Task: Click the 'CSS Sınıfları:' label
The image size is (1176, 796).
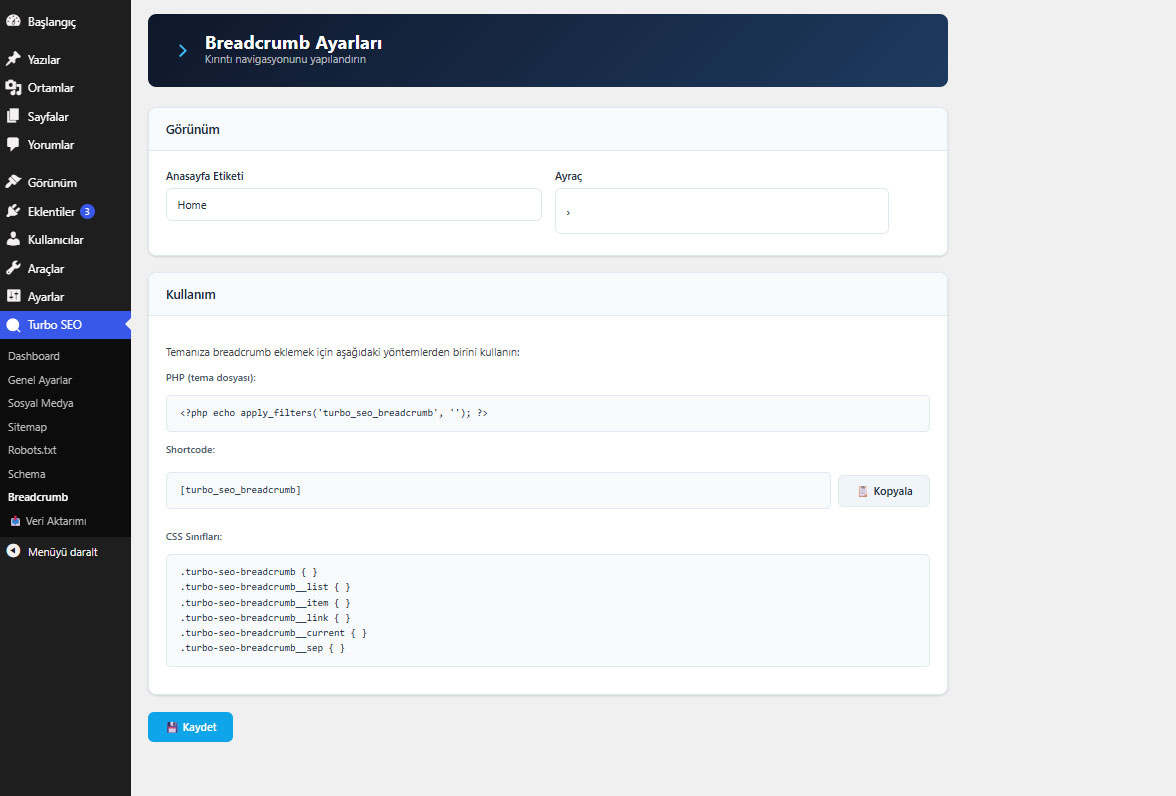Action: pyautogui.click(x=194, y=537)
